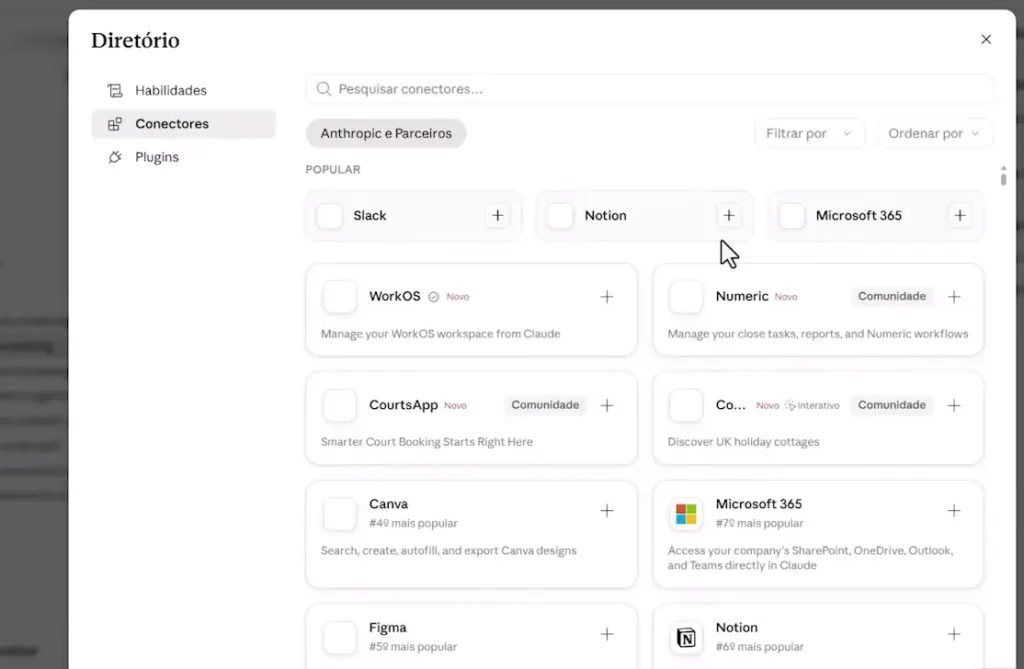This screenshot has height=669, width=1024.
Task: Add the Canva connector
Action: click(x=607, y=510)
